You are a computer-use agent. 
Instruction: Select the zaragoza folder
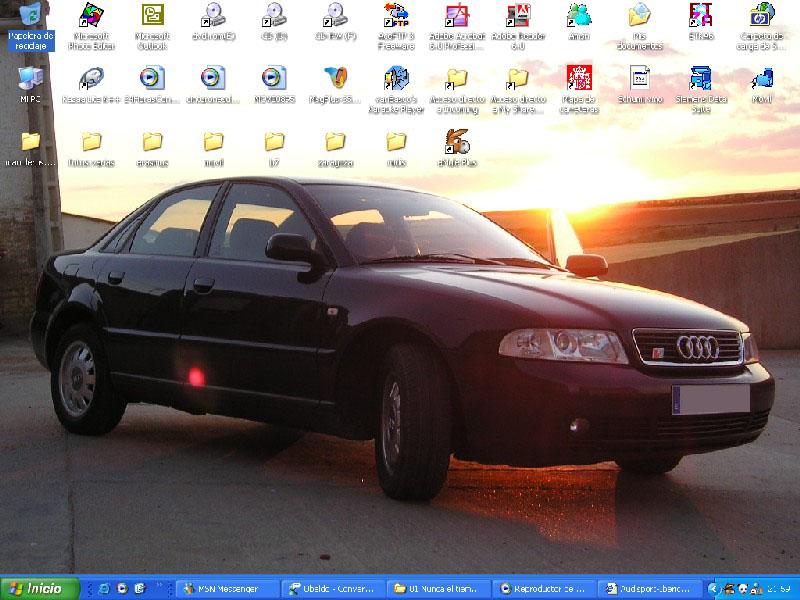coord(335,149)
